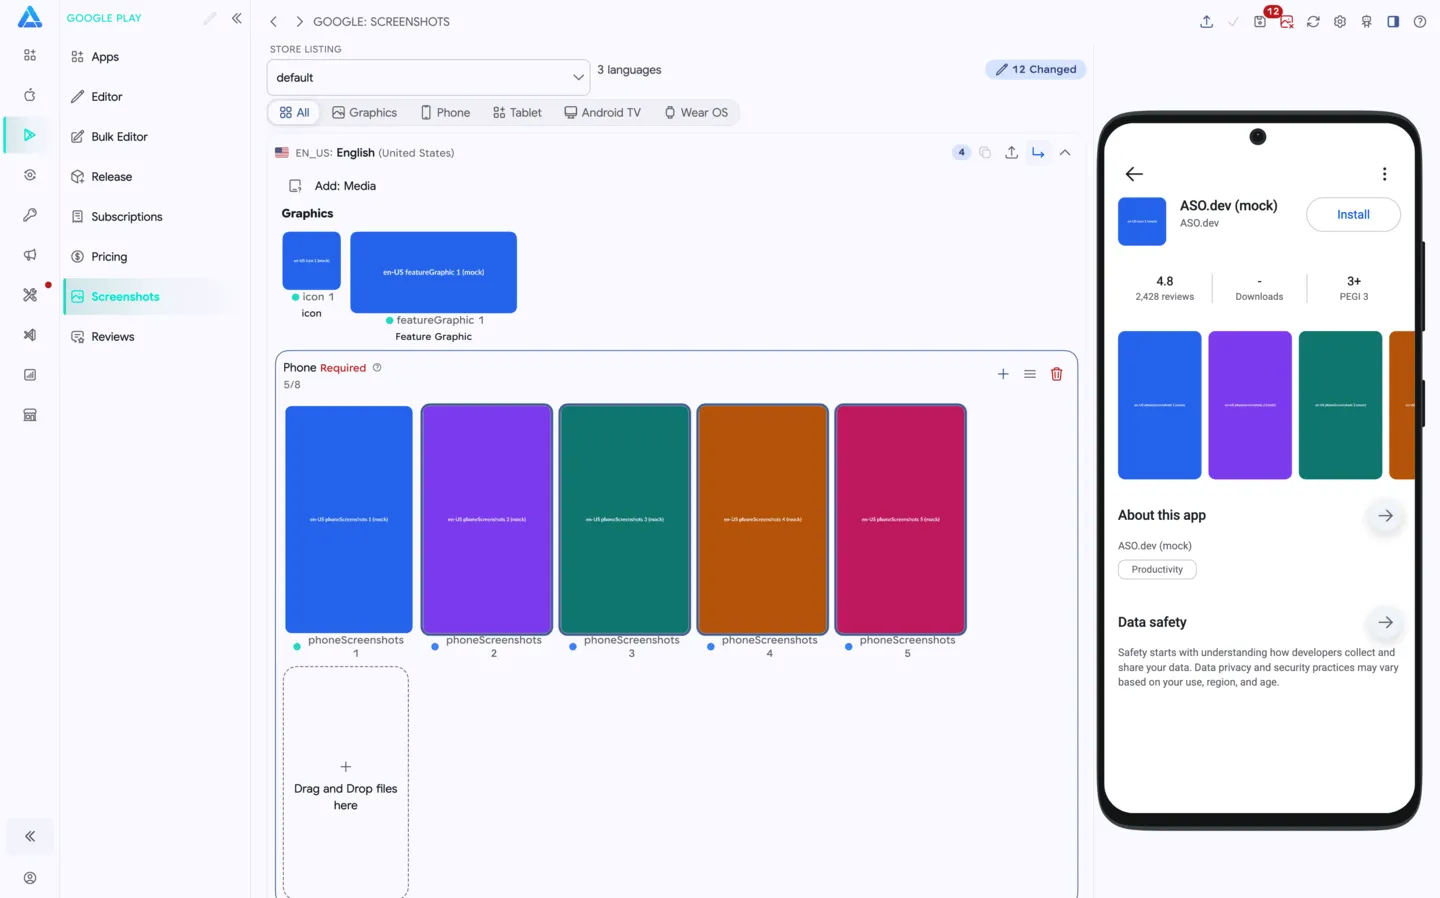Select the Google Play section in left rail

30,135
